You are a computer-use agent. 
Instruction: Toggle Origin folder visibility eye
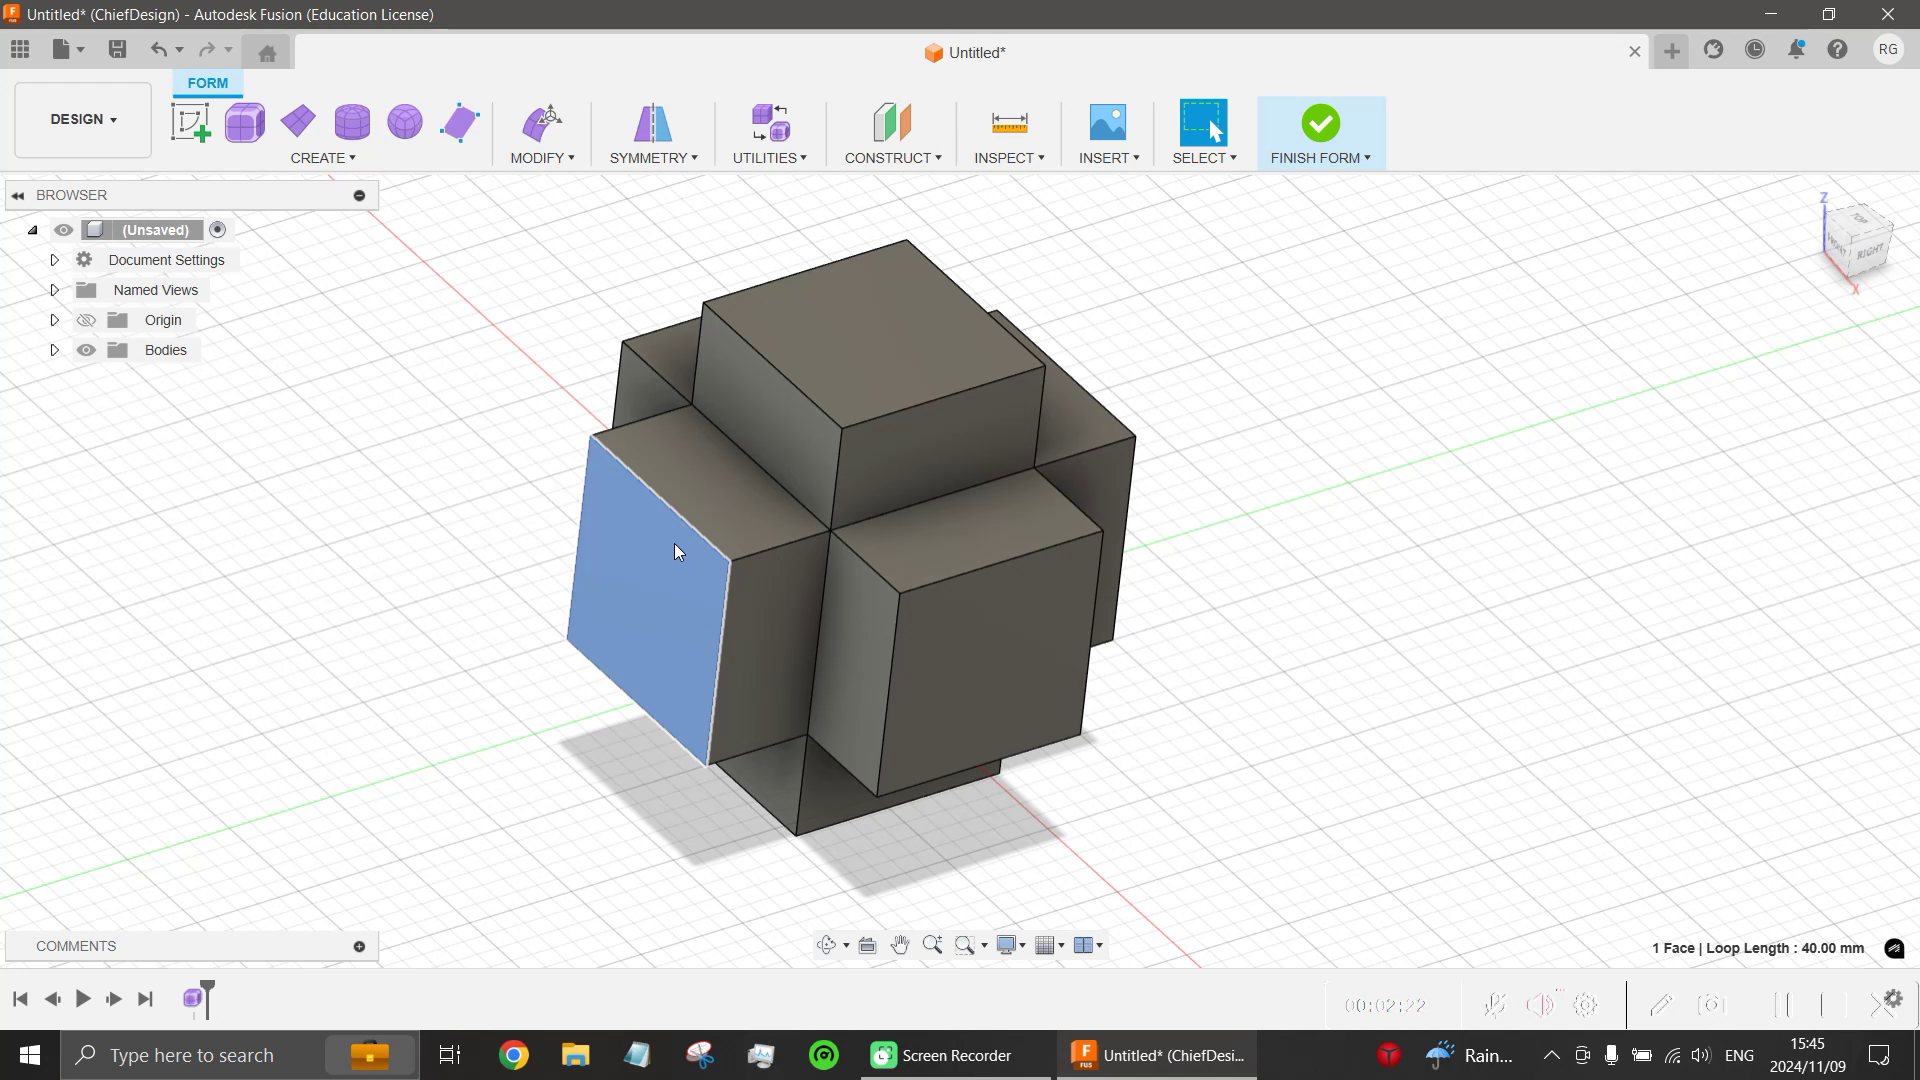(x=86, y=320)
